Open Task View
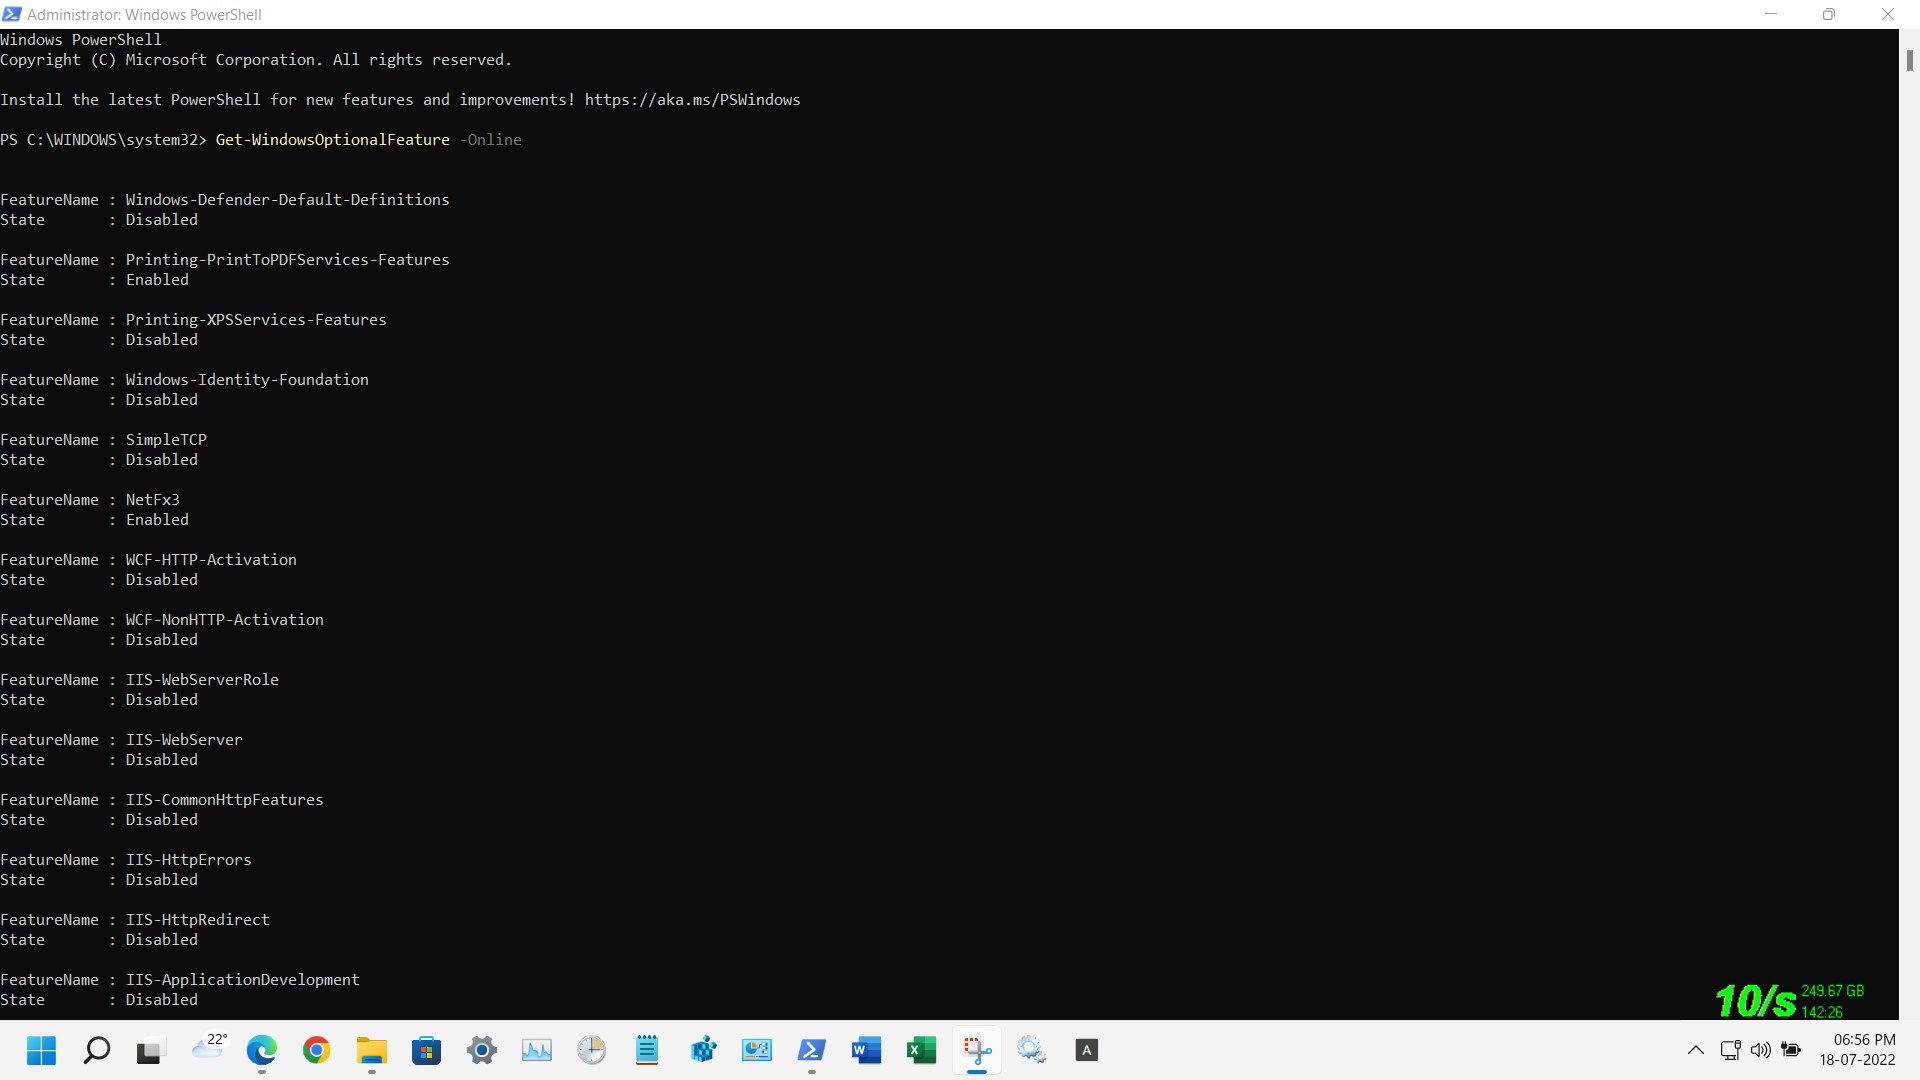Viewport: 1920px width, 1080px height. pyautogui.click(x=149, y=1050)
